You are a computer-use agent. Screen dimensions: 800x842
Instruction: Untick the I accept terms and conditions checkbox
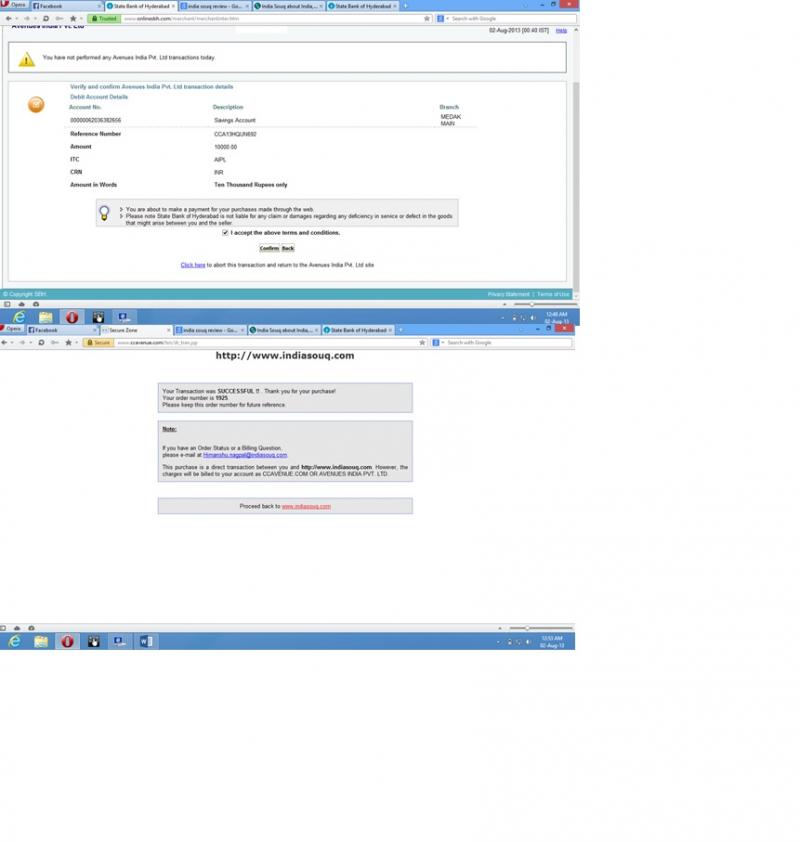pos(225,233)
